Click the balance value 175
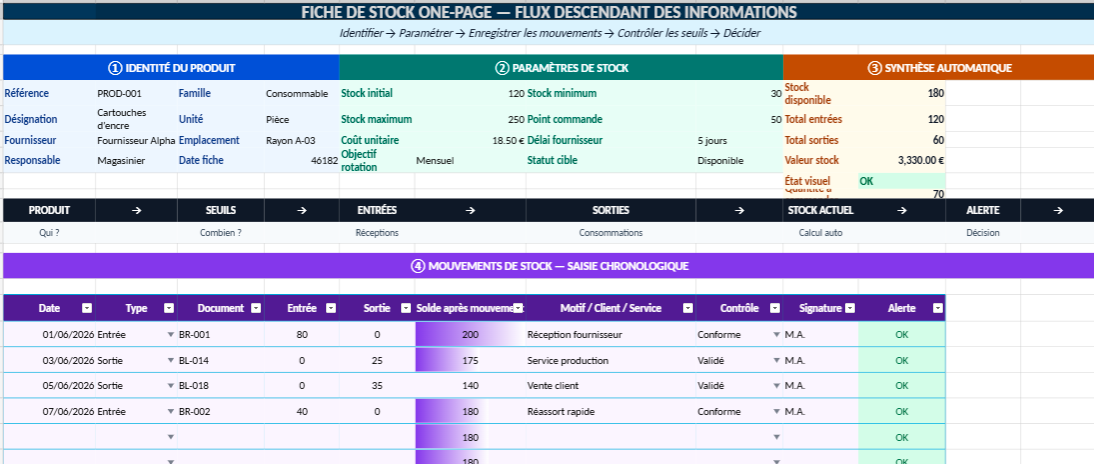This screenshot has width=1094, height=464. pos(470,361)
